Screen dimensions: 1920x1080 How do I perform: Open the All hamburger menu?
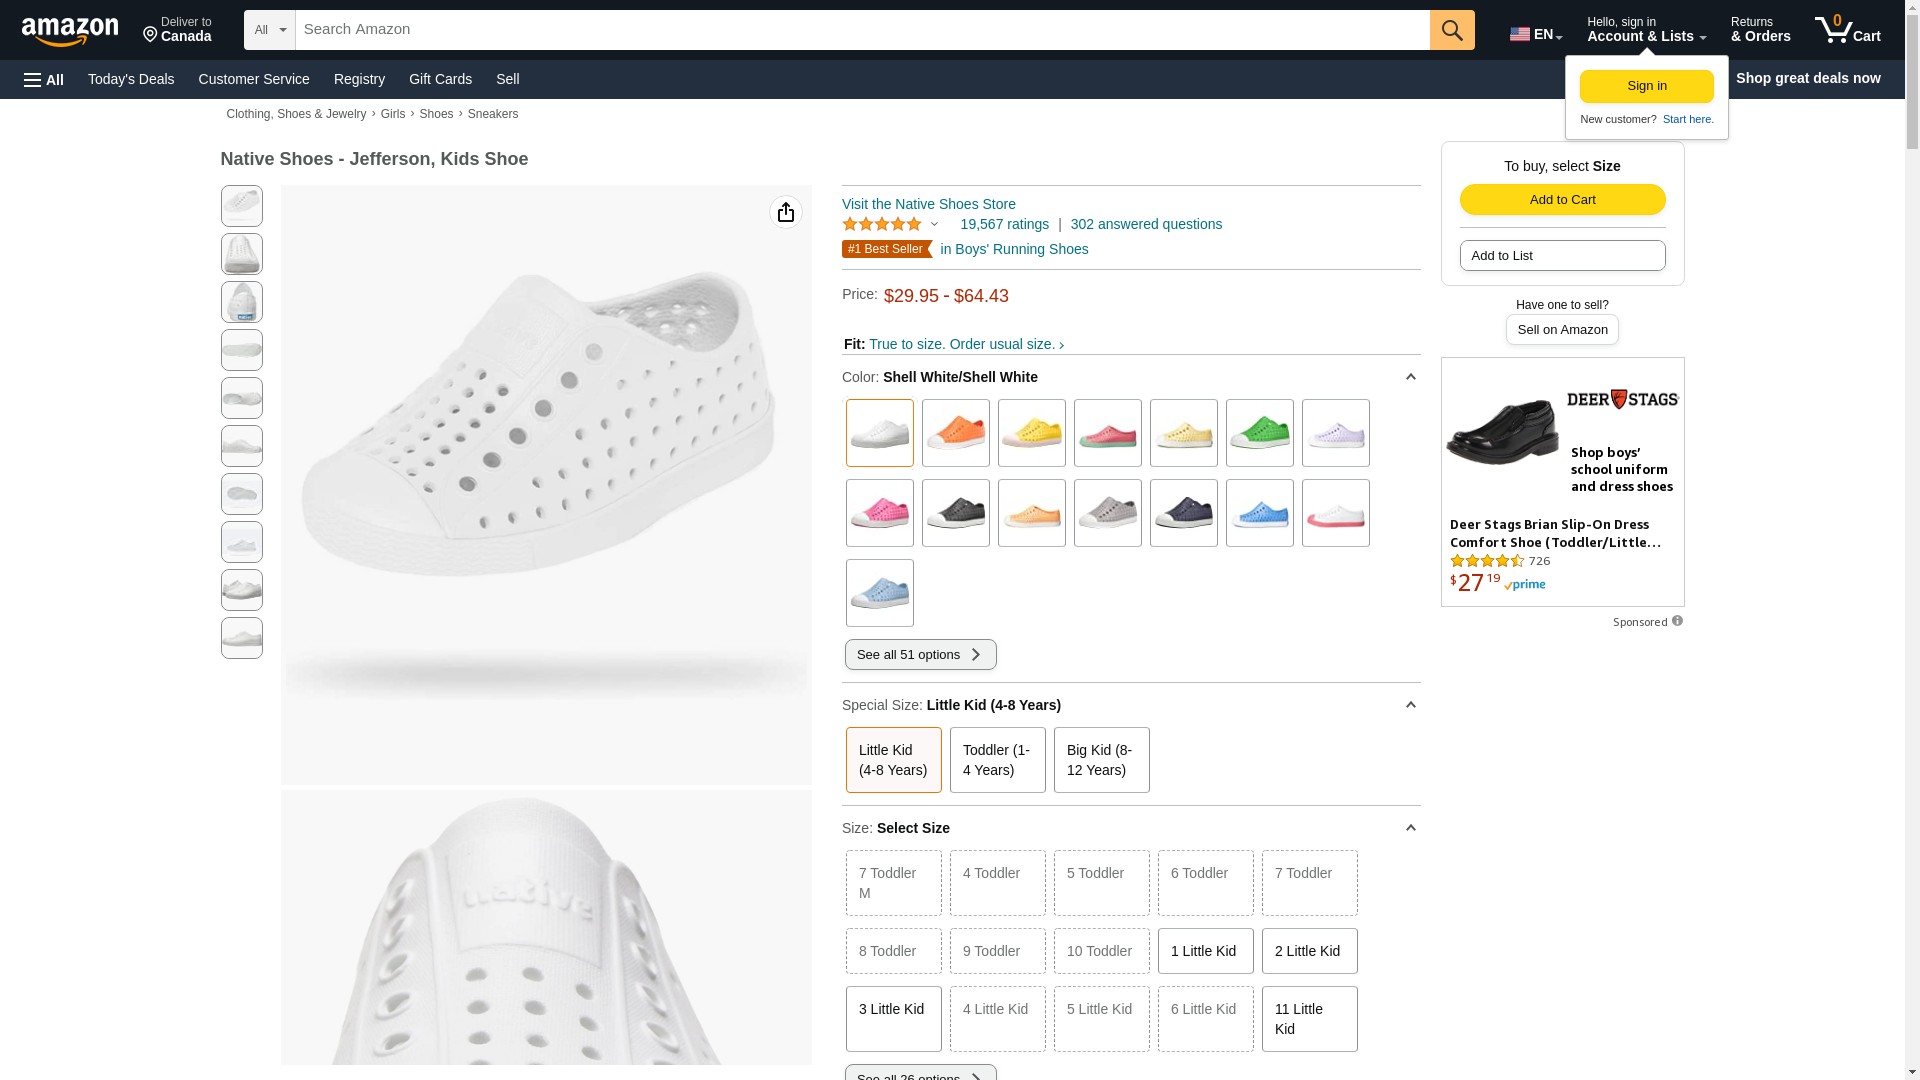point(44,79)
